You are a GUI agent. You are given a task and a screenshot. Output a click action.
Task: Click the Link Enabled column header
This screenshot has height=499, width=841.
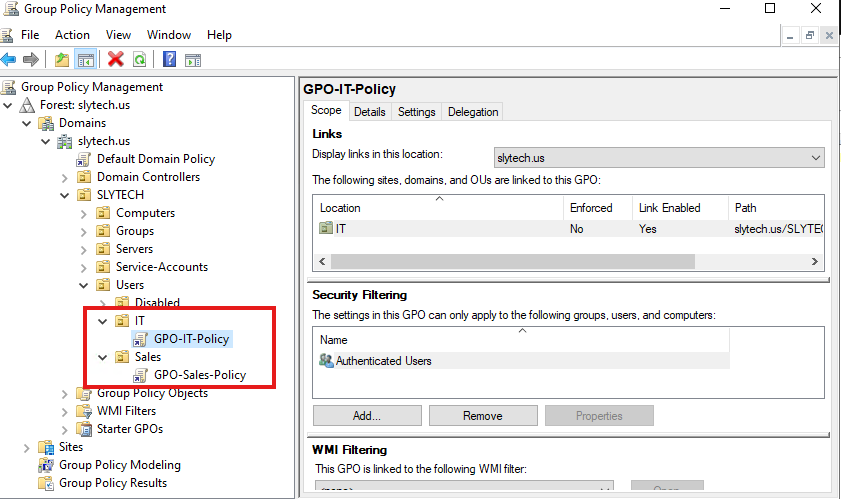pos(680,208)
